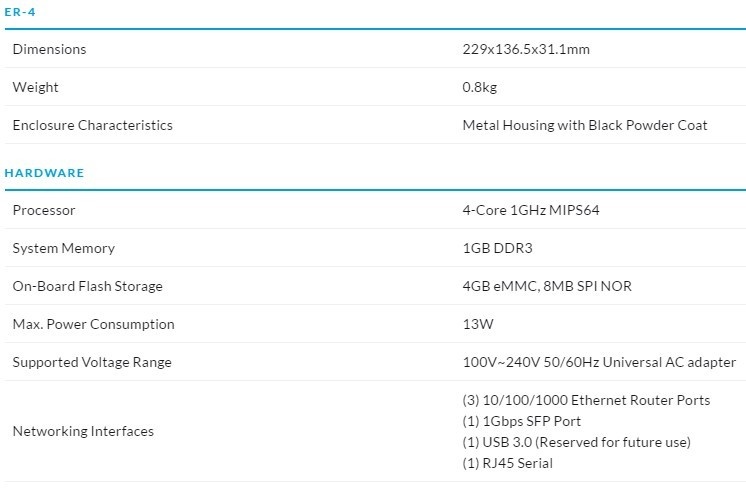Click the ER-4 section heading
Viewport: 746px width, 494px height.
[x=20, y=10]
